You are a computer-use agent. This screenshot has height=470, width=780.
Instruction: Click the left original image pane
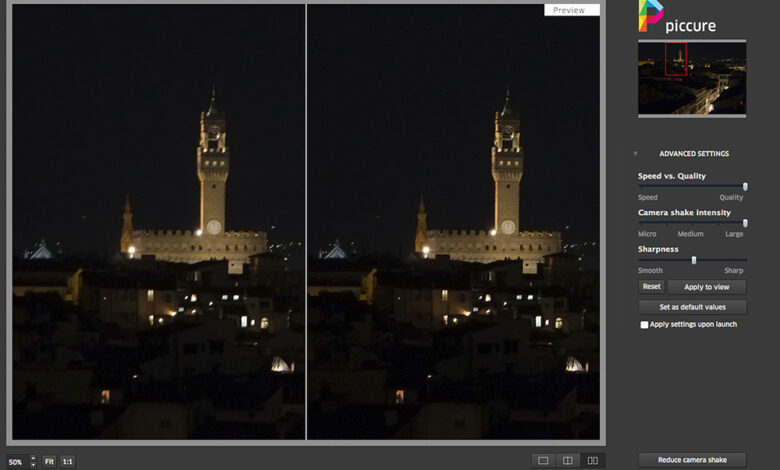click(x=159, y=222)
